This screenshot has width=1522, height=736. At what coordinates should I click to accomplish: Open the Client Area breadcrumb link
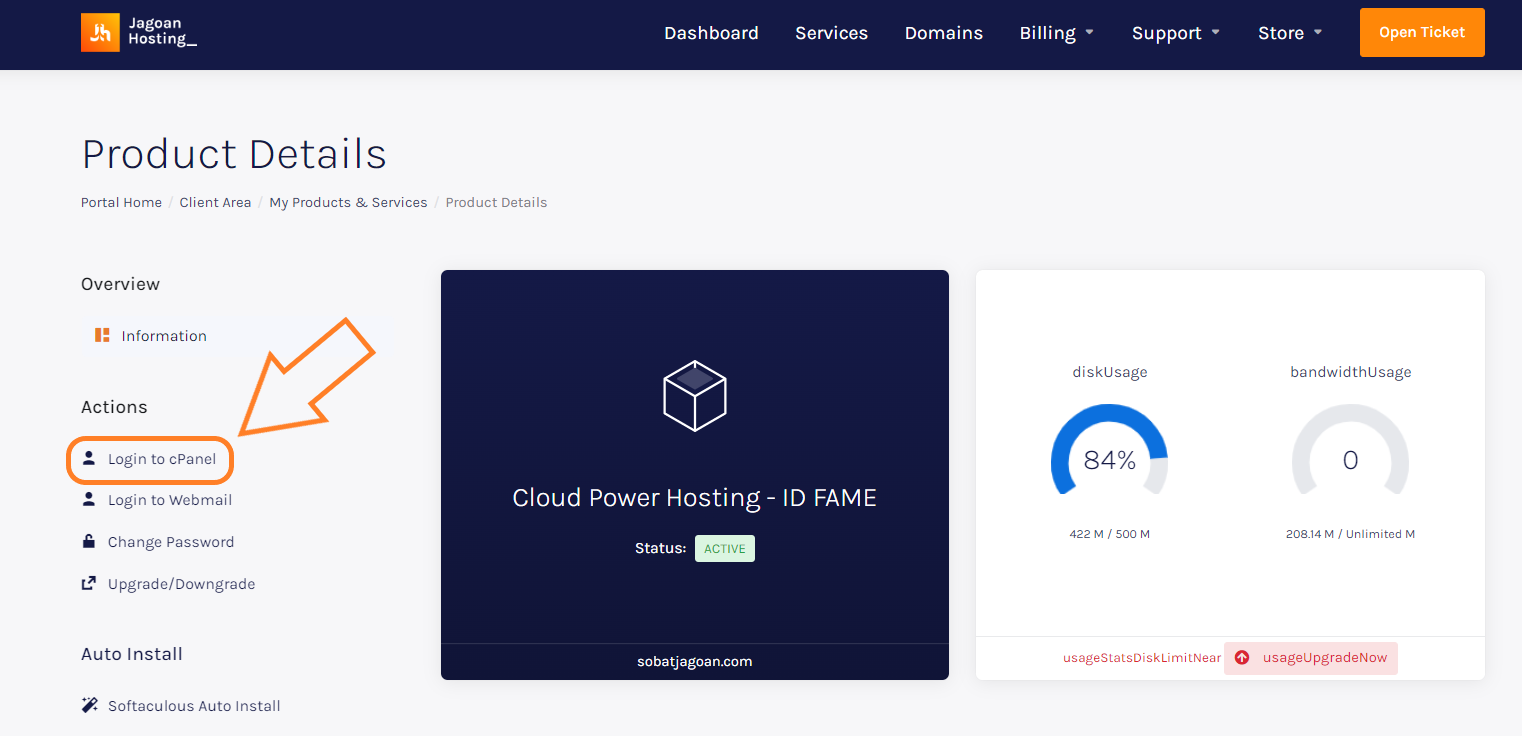[215, 202]
